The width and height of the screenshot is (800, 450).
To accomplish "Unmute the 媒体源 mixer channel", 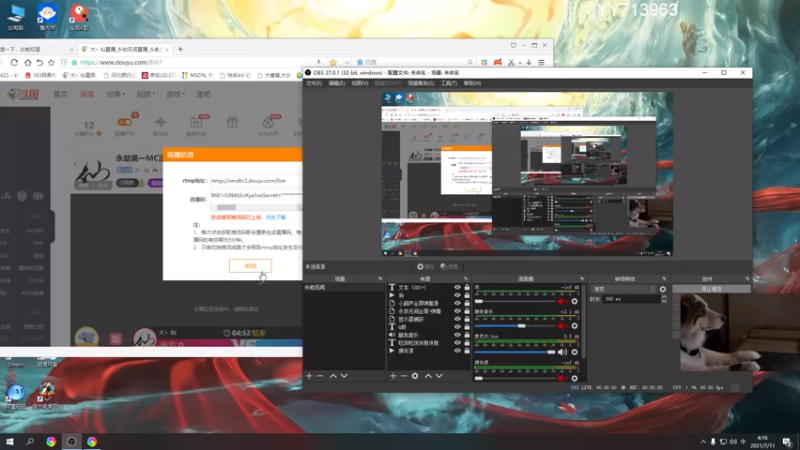I will coord(562,378).
